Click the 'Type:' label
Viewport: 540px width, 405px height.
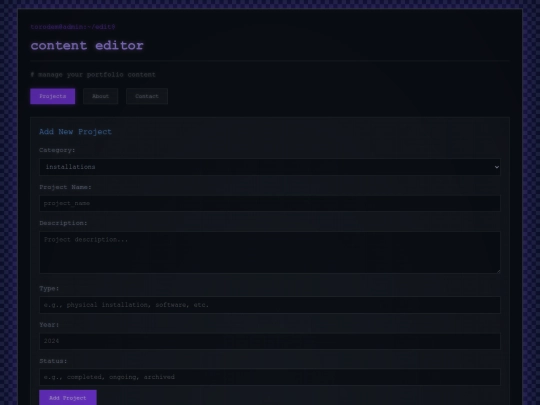(49, 289)
